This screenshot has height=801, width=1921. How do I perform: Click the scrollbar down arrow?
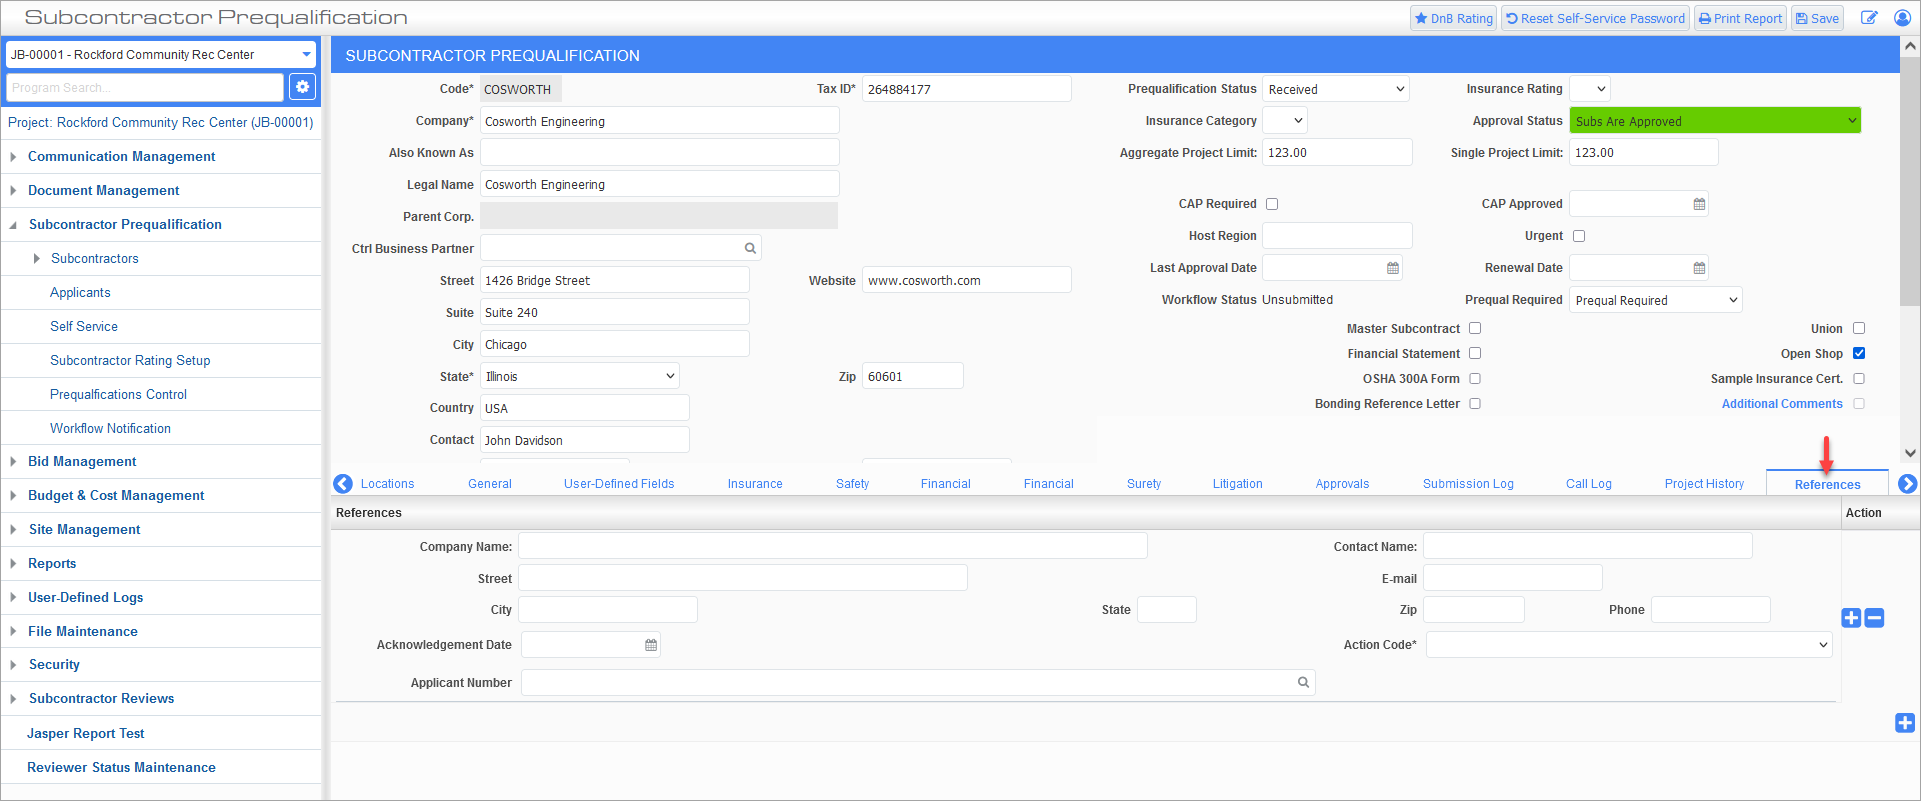tap(1910, 453)
